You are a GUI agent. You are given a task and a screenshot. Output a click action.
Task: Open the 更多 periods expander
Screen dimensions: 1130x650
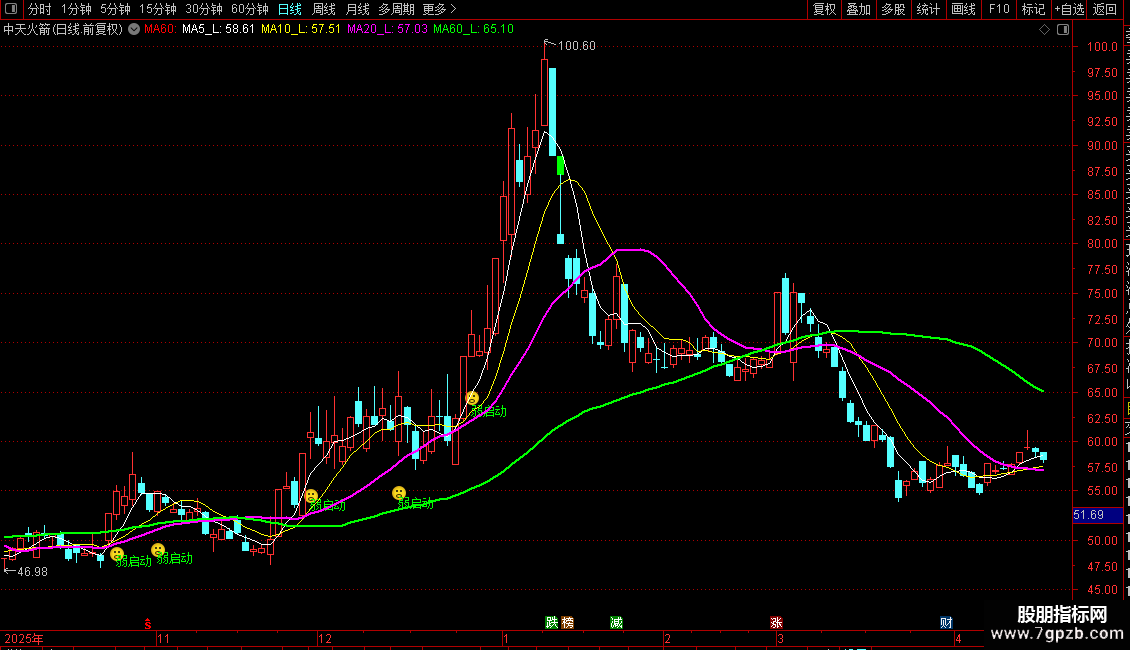point(439,9)
